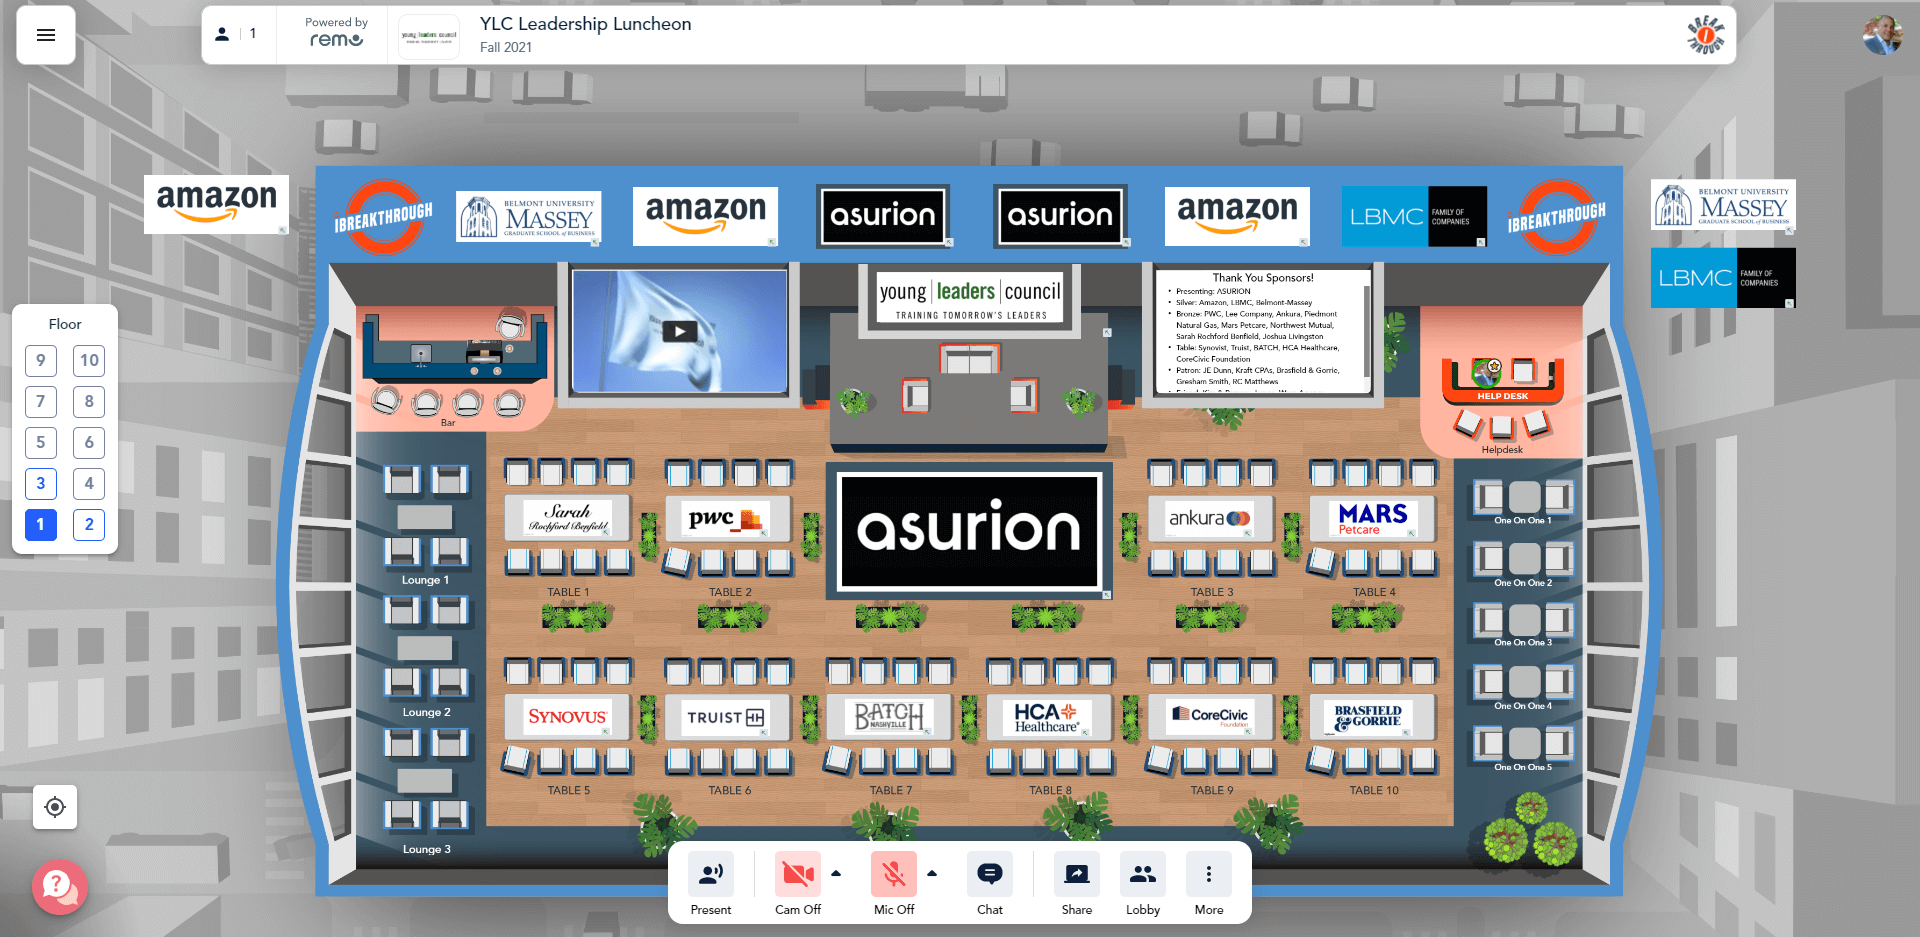
Task: Join One On One 2 seat
Action: click(1523, 559)
